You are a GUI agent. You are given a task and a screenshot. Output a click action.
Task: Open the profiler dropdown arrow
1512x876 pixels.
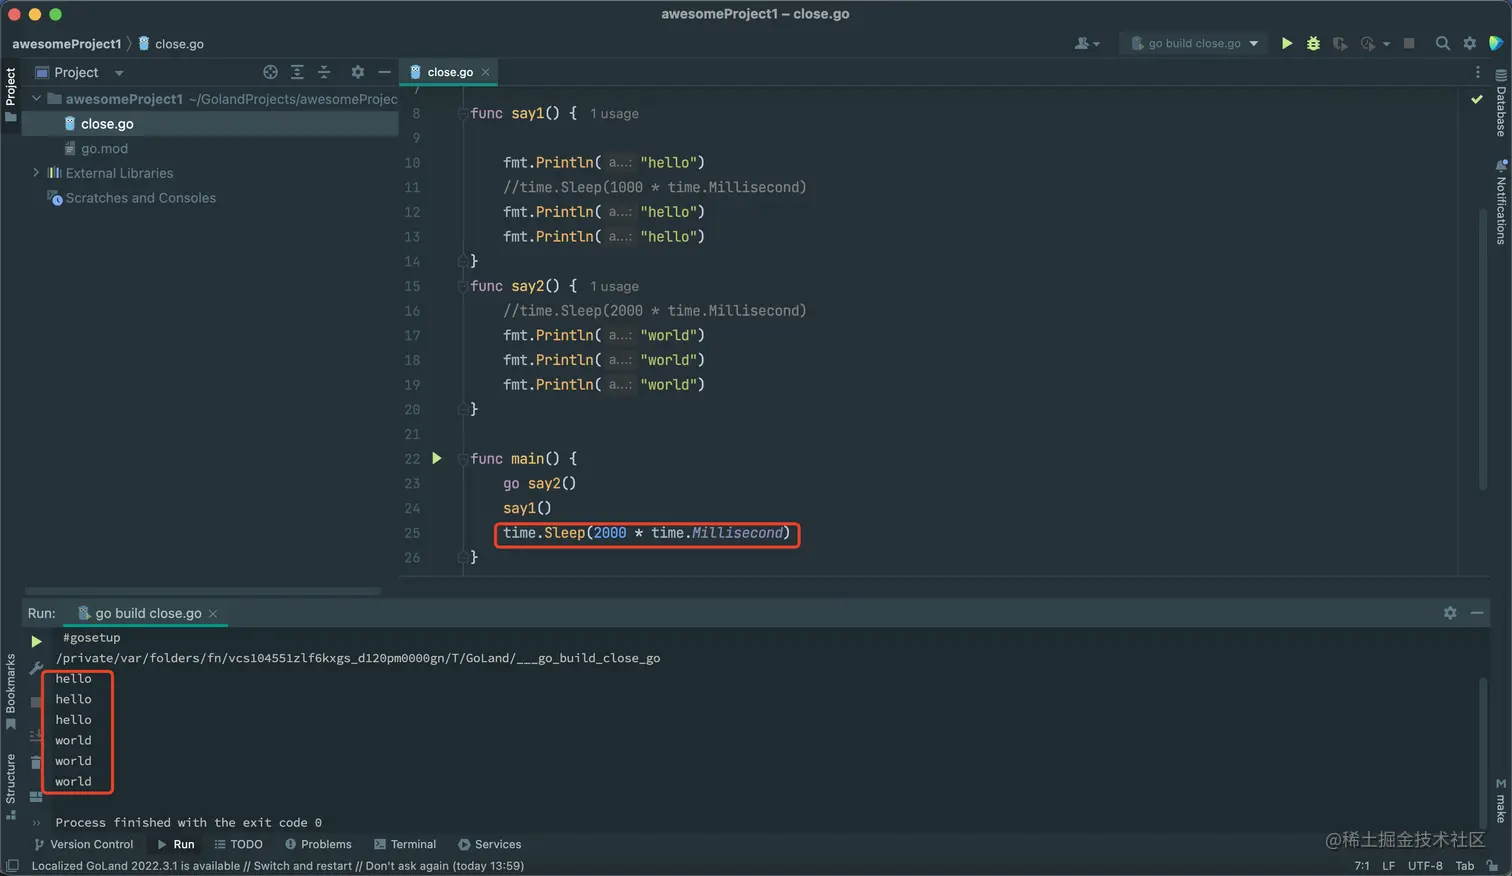click(1387, 44)
